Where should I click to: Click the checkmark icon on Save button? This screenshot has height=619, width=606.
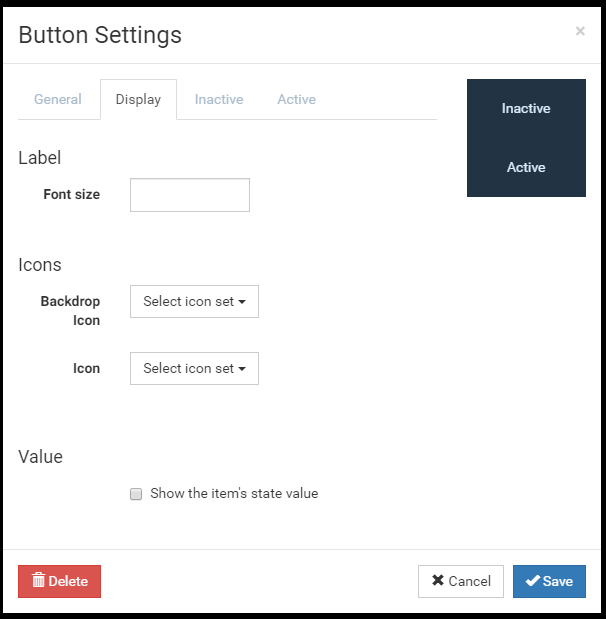pyautogui.click(x=532, y=581)
